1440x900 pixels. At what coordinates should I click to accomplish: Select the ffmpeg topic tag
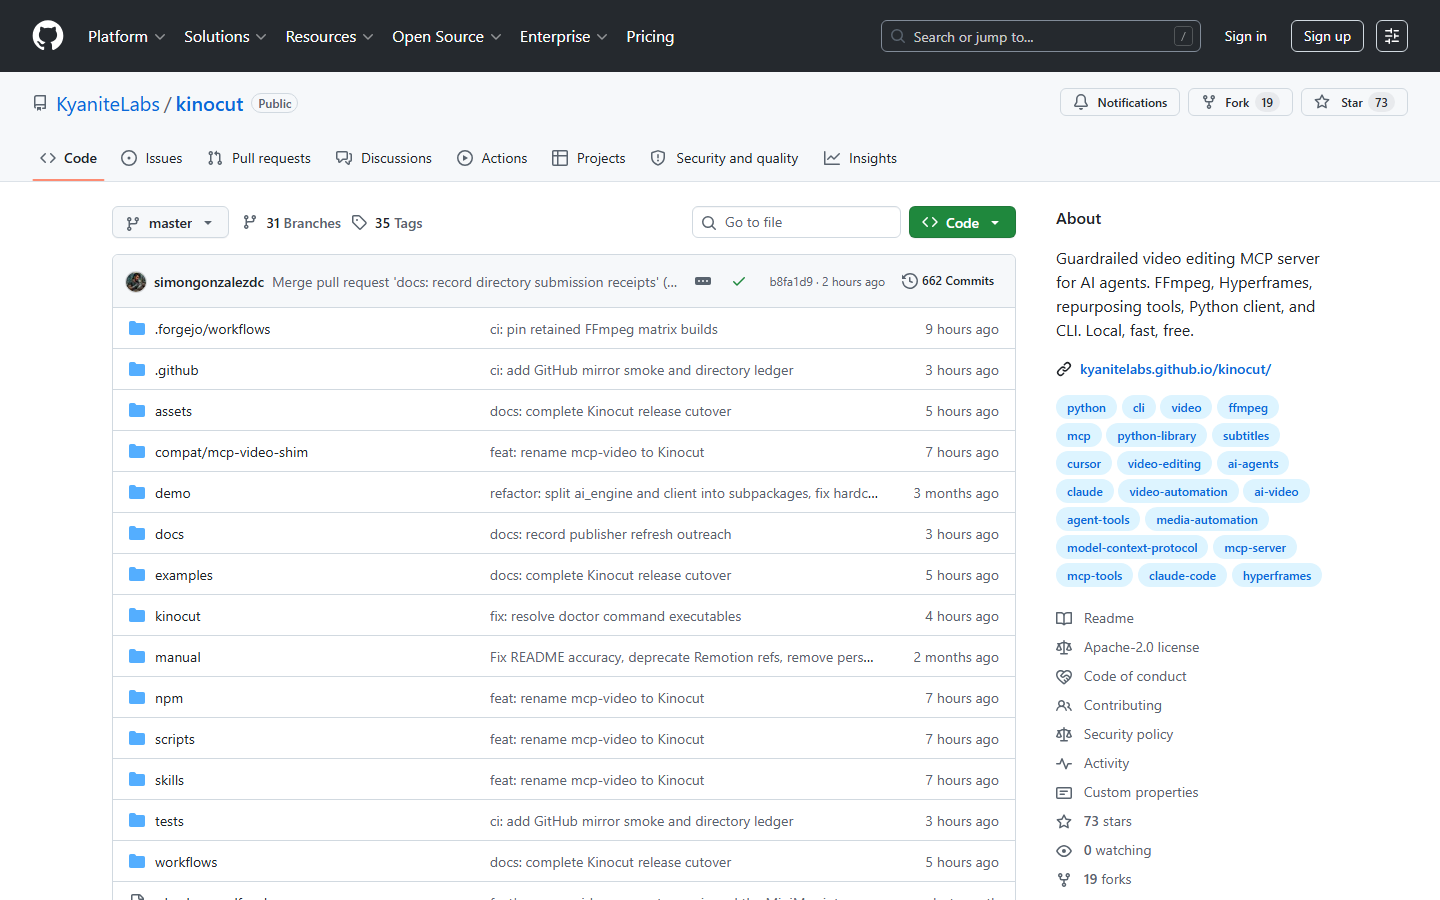(x=1248, y=407)
